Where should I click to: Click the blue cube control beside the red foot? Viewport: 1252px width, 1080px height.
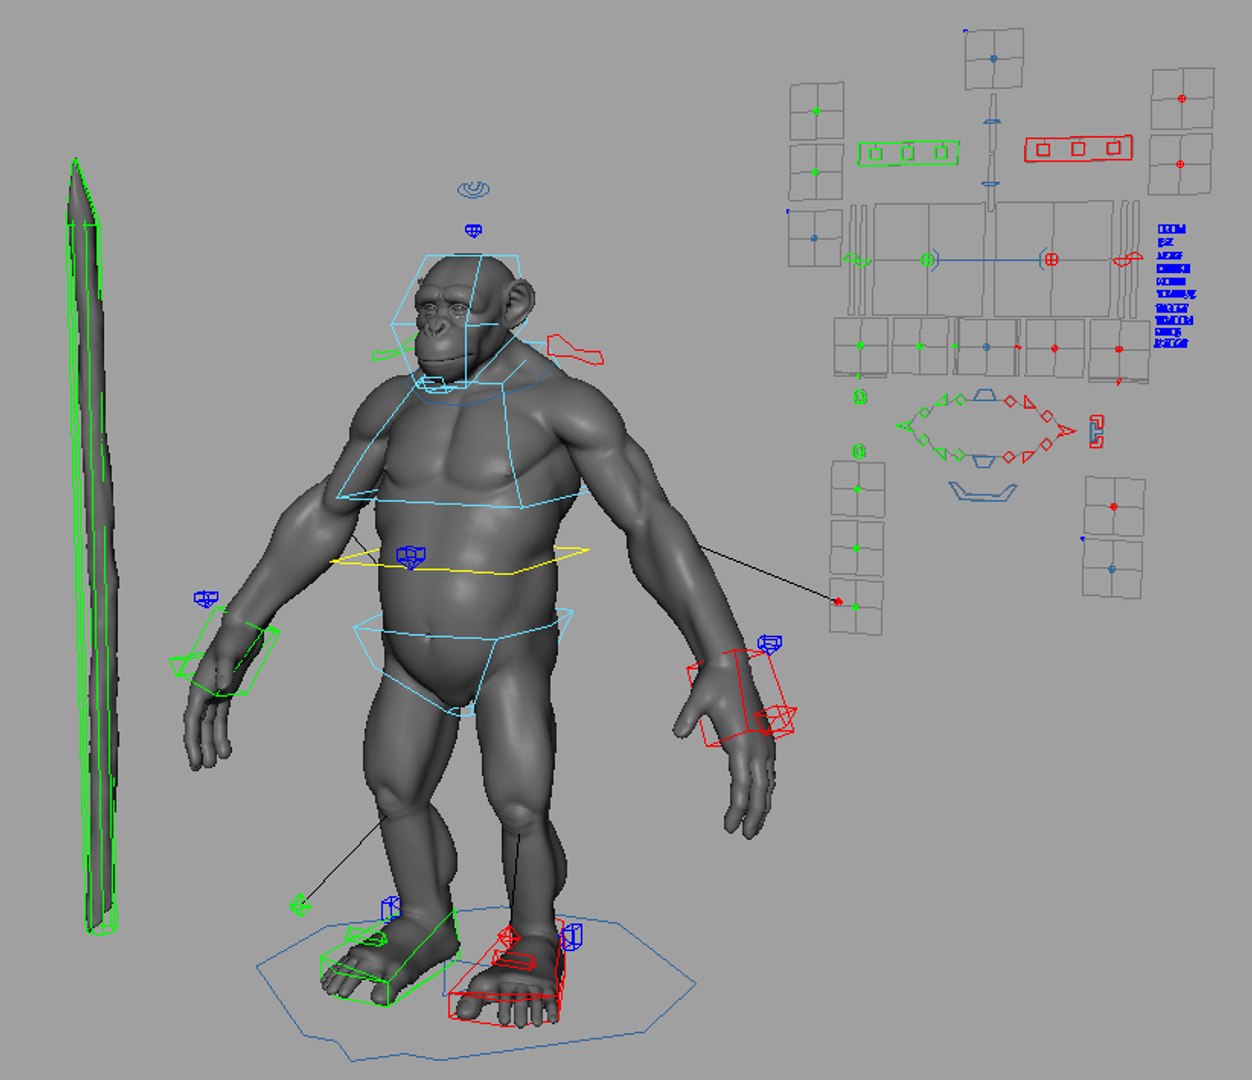click(571, 937)
